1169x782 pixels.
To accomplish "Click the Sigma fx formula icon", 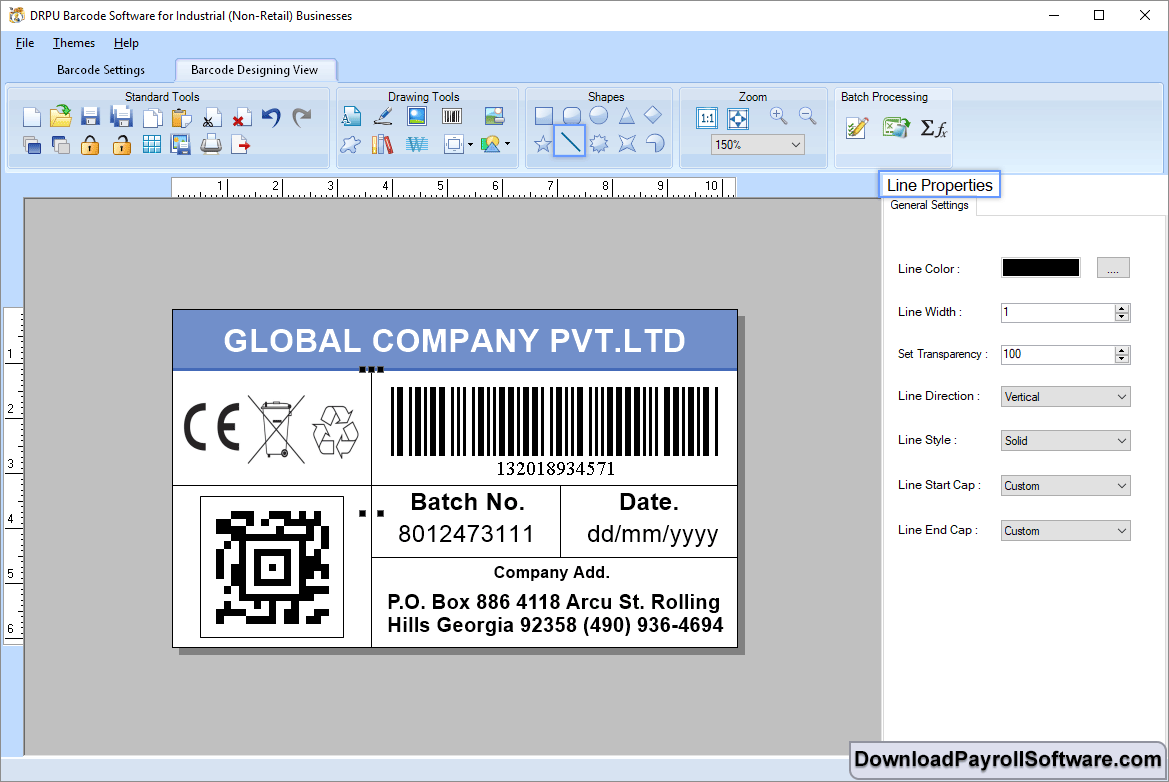I will [934, 128].
